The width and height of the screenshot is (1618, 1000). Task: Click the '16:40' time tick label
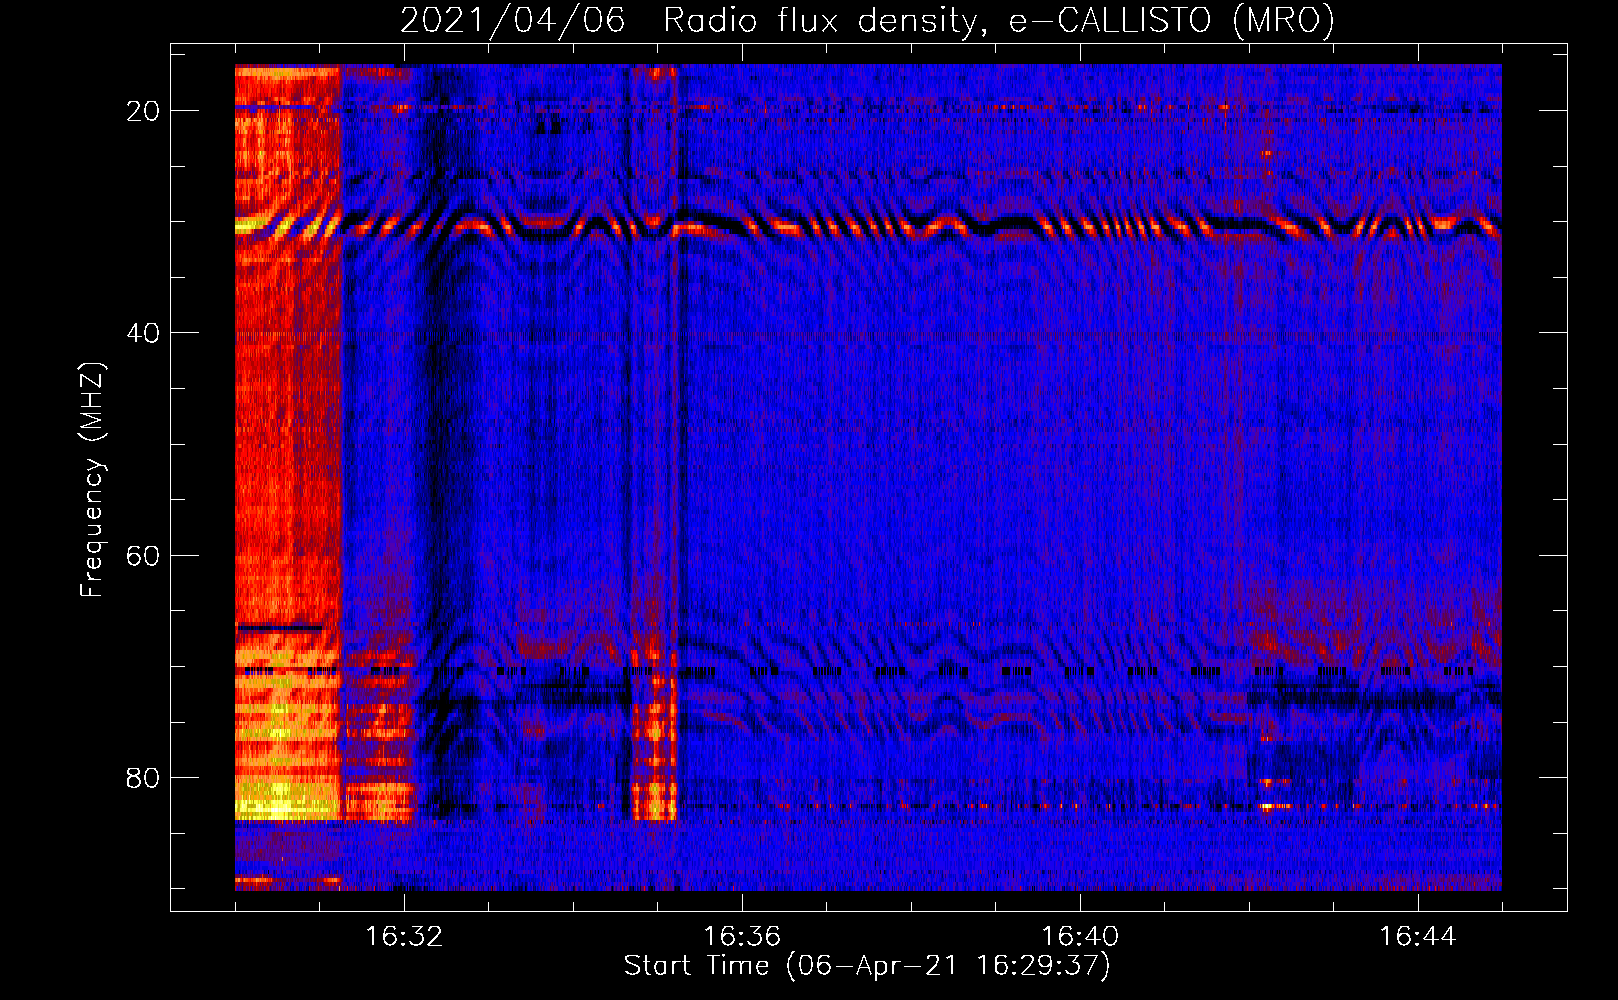(x=1080, y=936)
